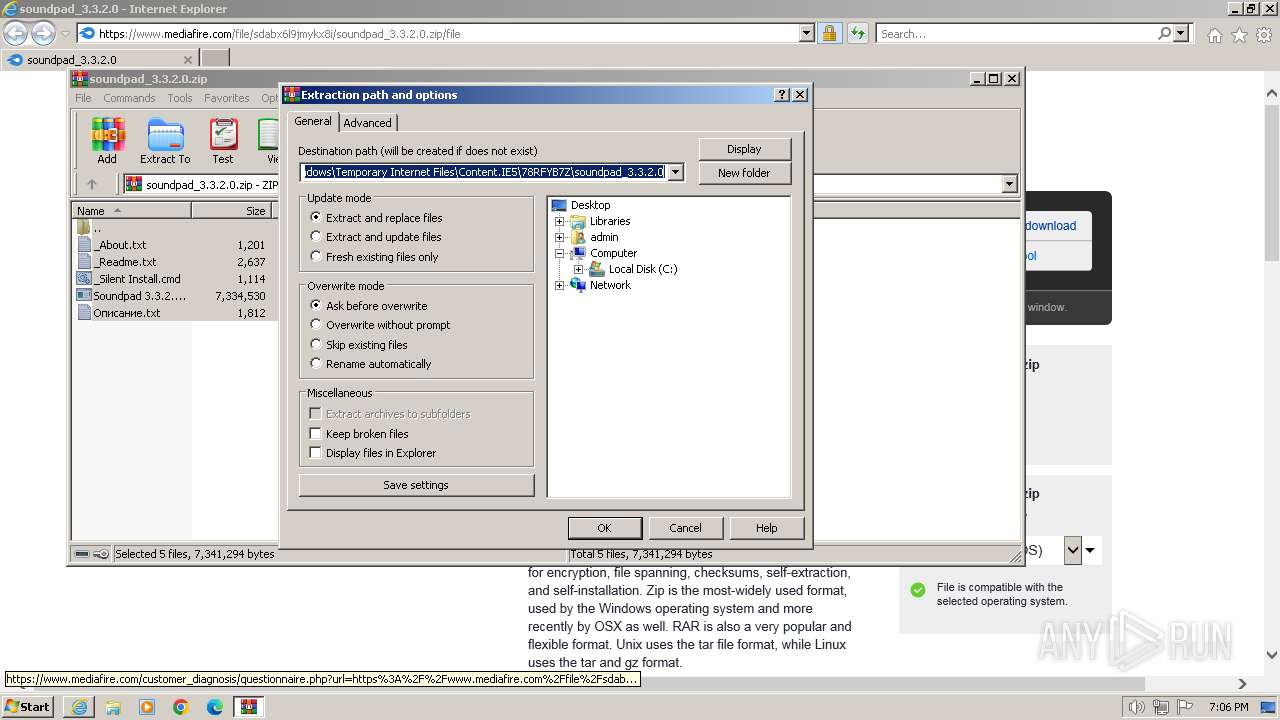Expand the Network tree node
The height and width of the screenshot is (720, 1280).
pos(560,285)
